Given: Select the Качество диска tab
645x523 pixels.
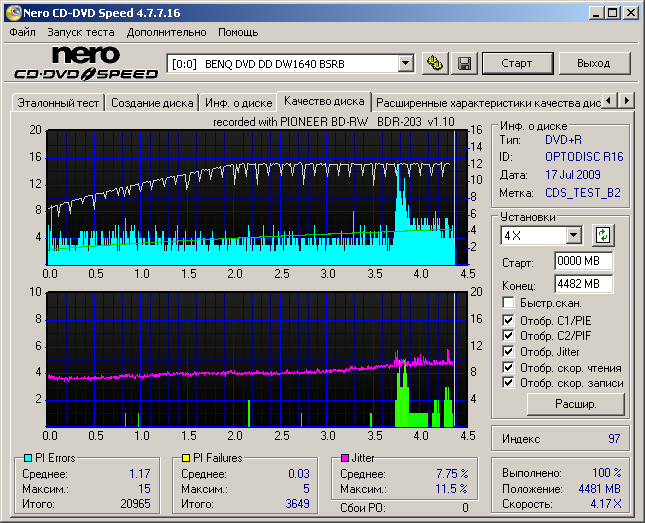Looking at the screenshot, I should pos(324,101).
